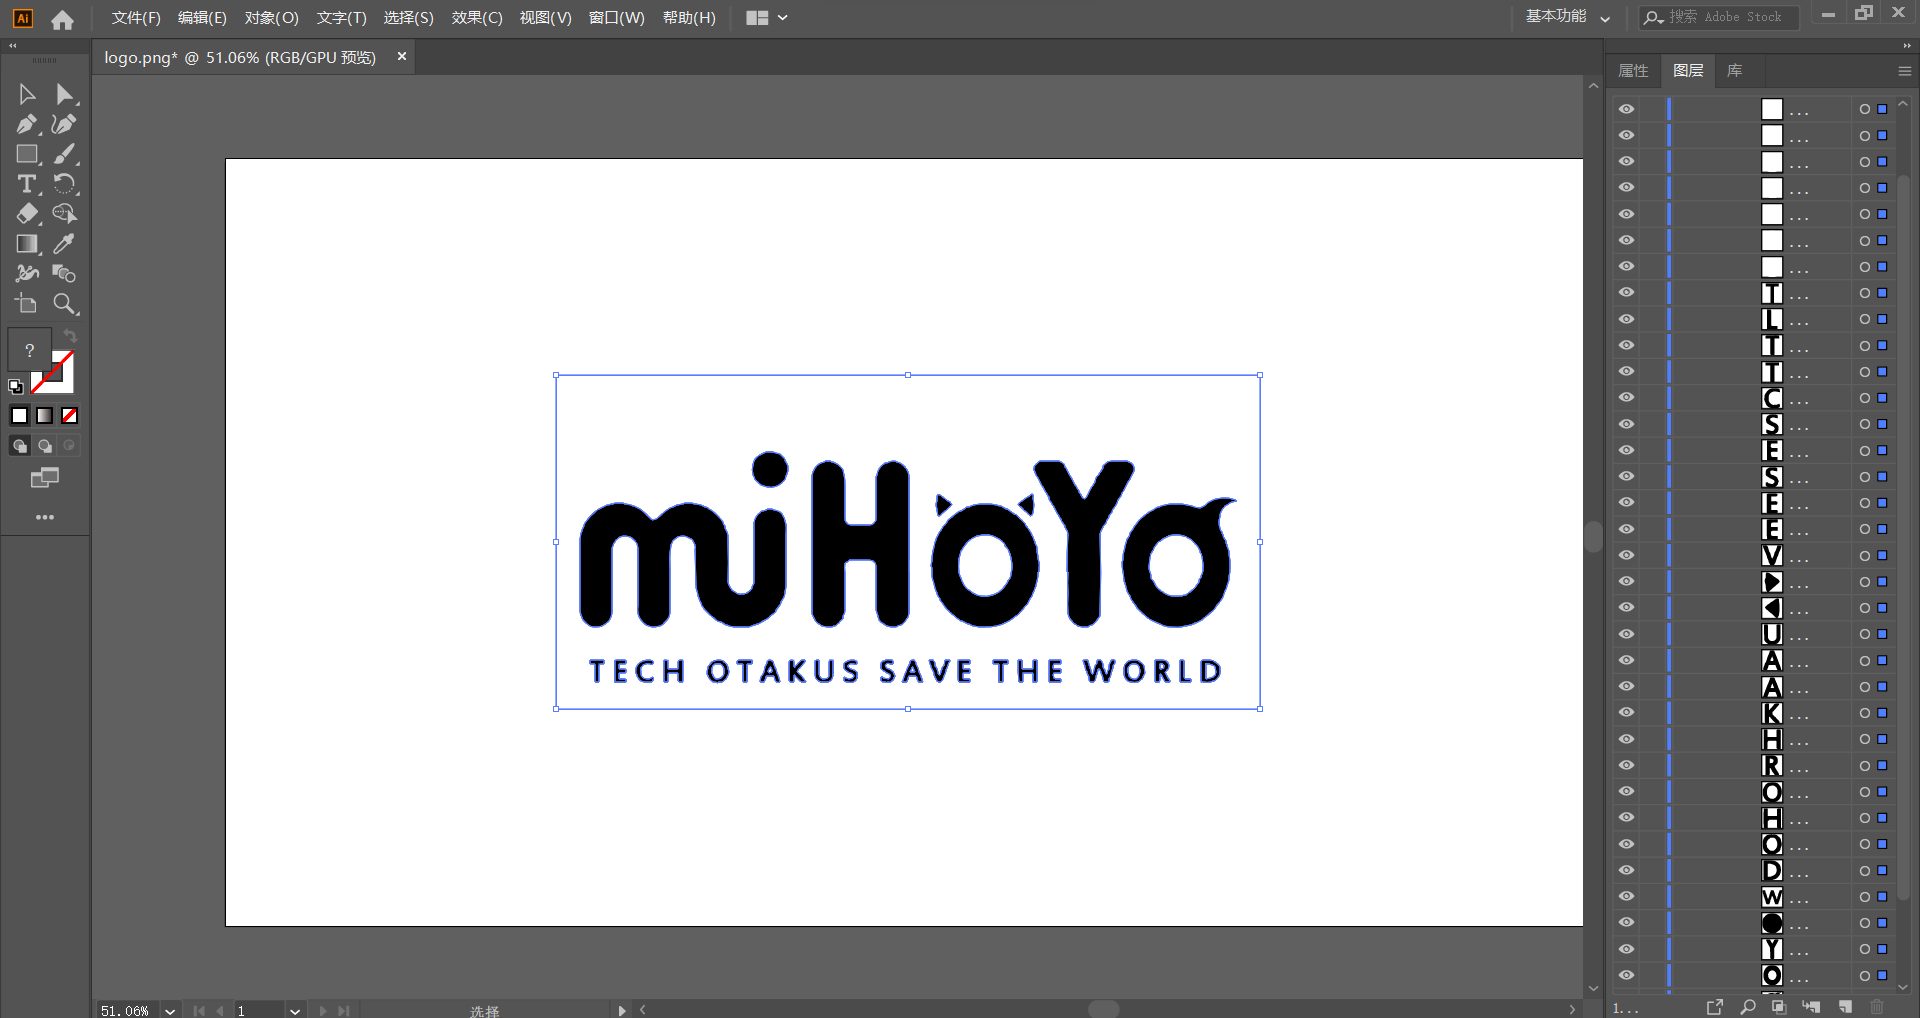The height and width of the screenshot is (1018, 1920).
Task: Hide the 'K' letter layer
Action: pos(1627,713)
